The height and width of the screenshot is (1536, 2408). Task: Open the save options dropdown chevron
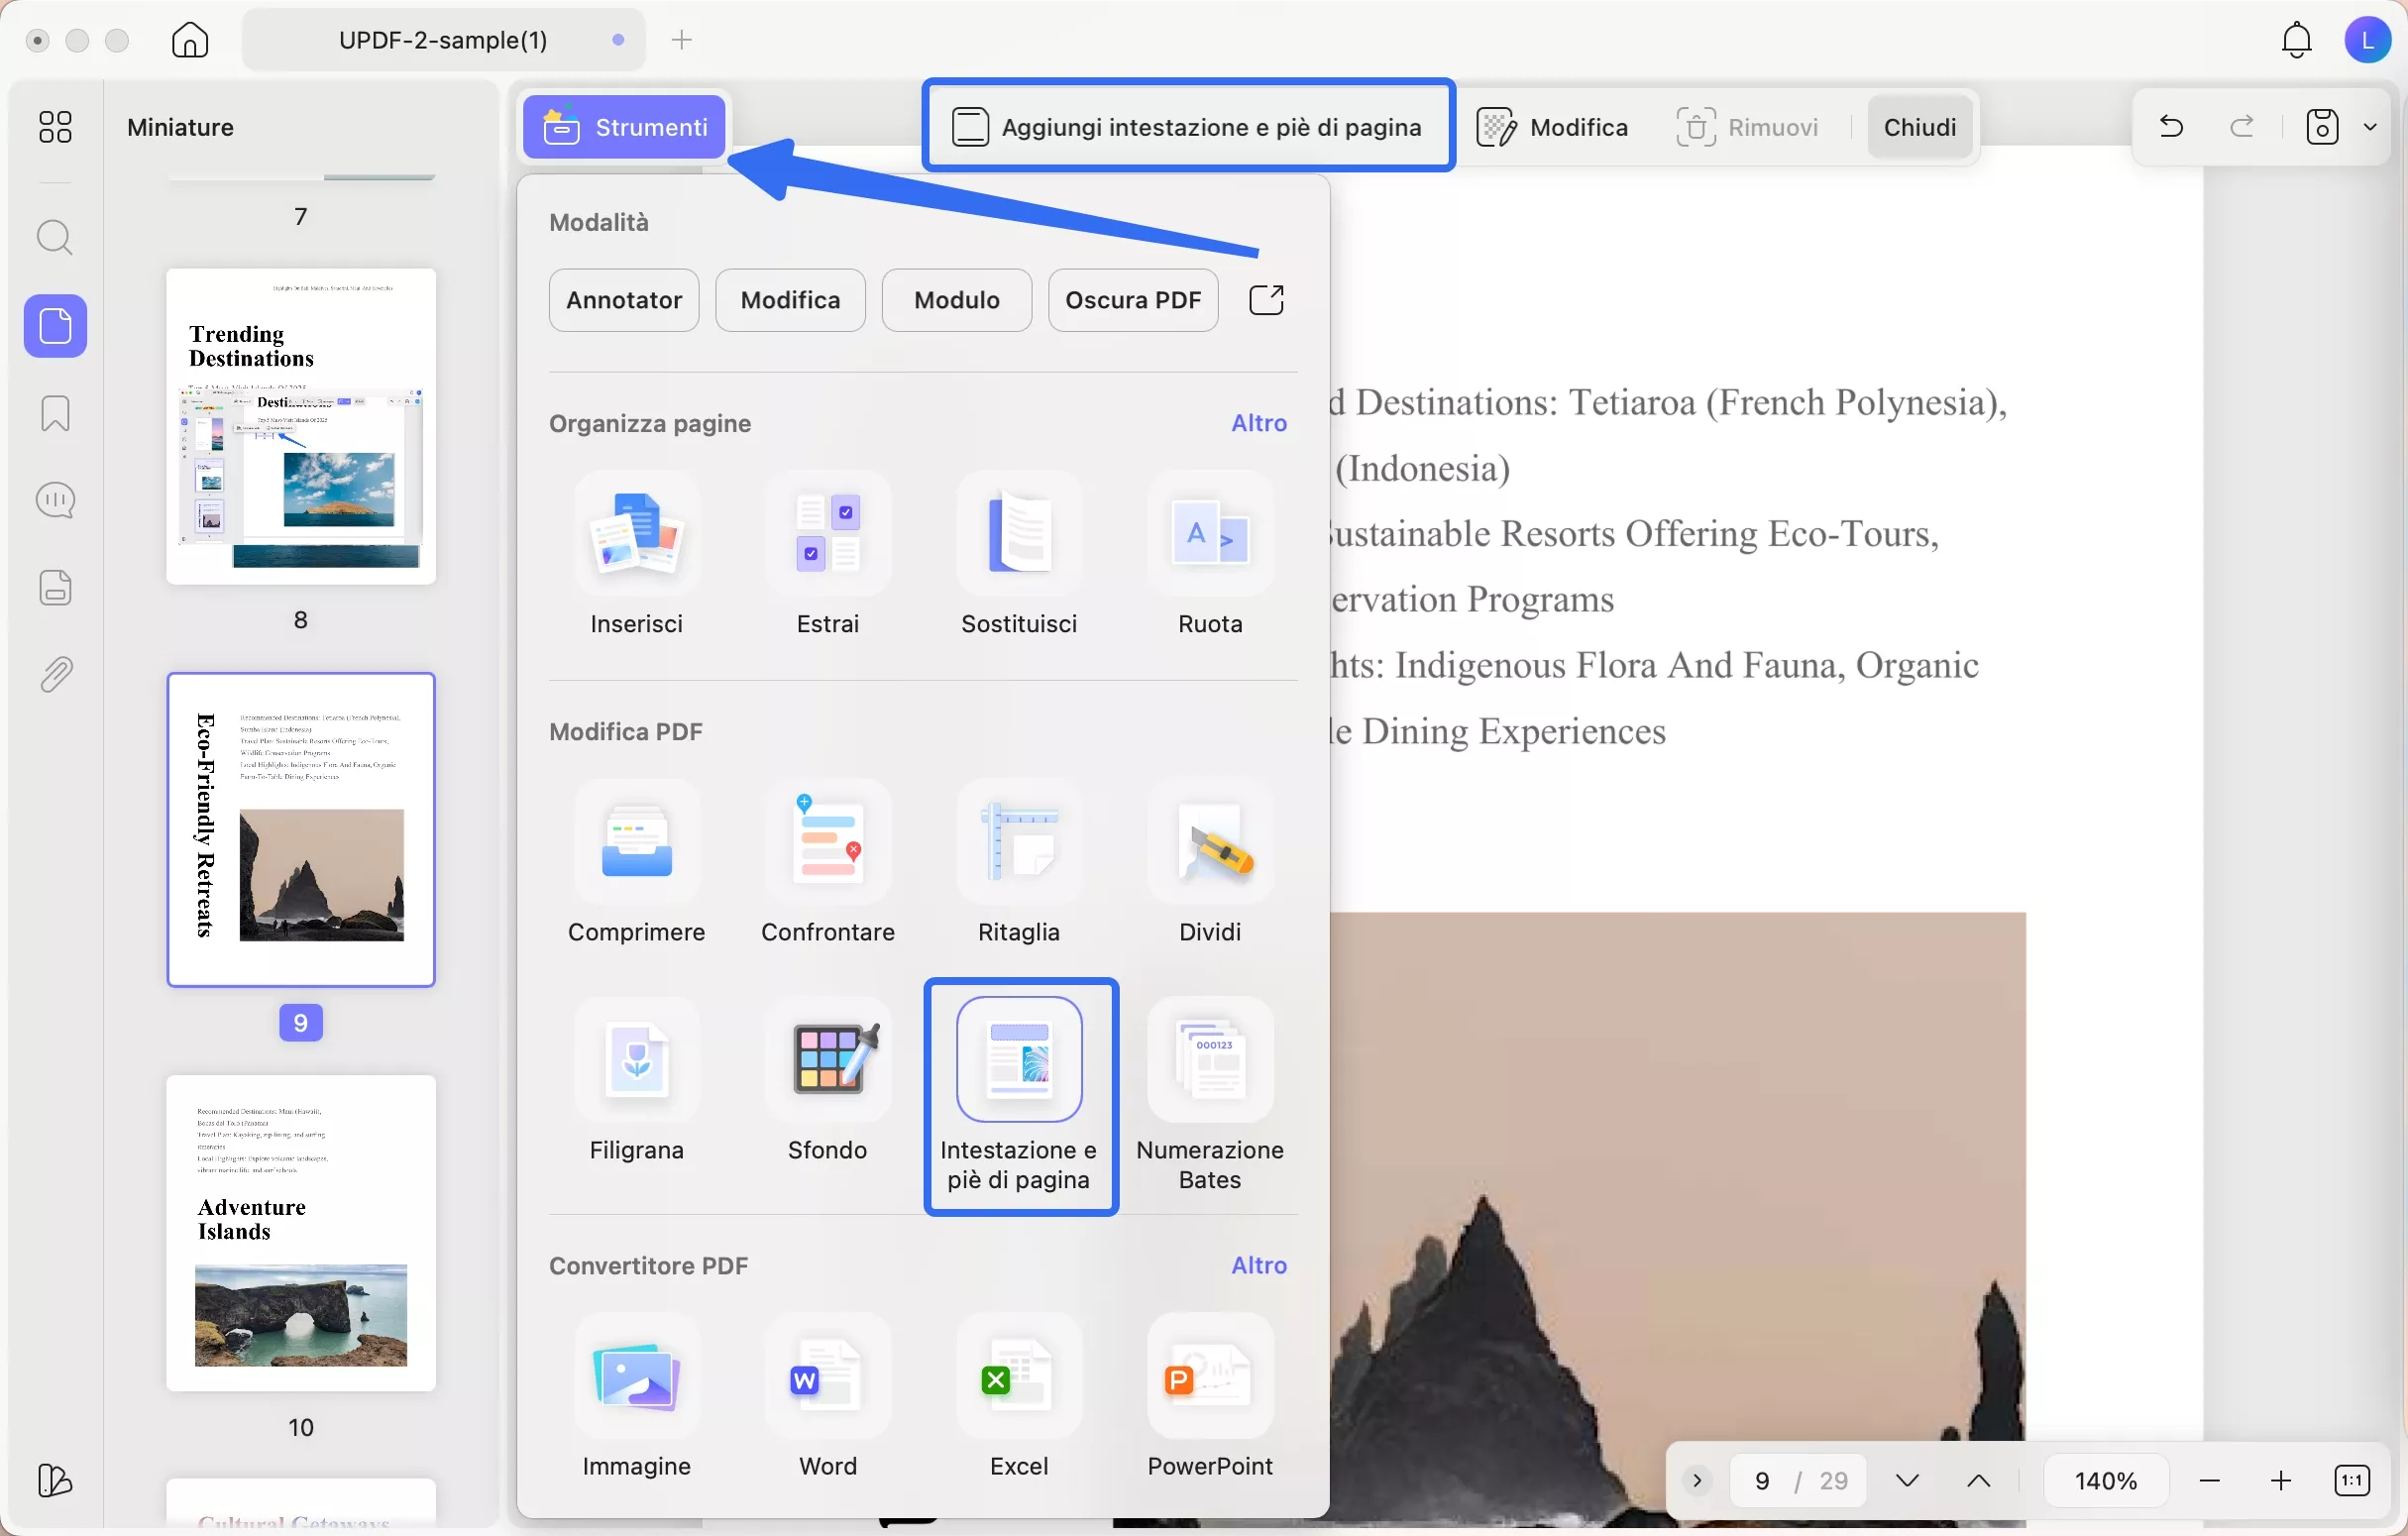(2372, 126)
